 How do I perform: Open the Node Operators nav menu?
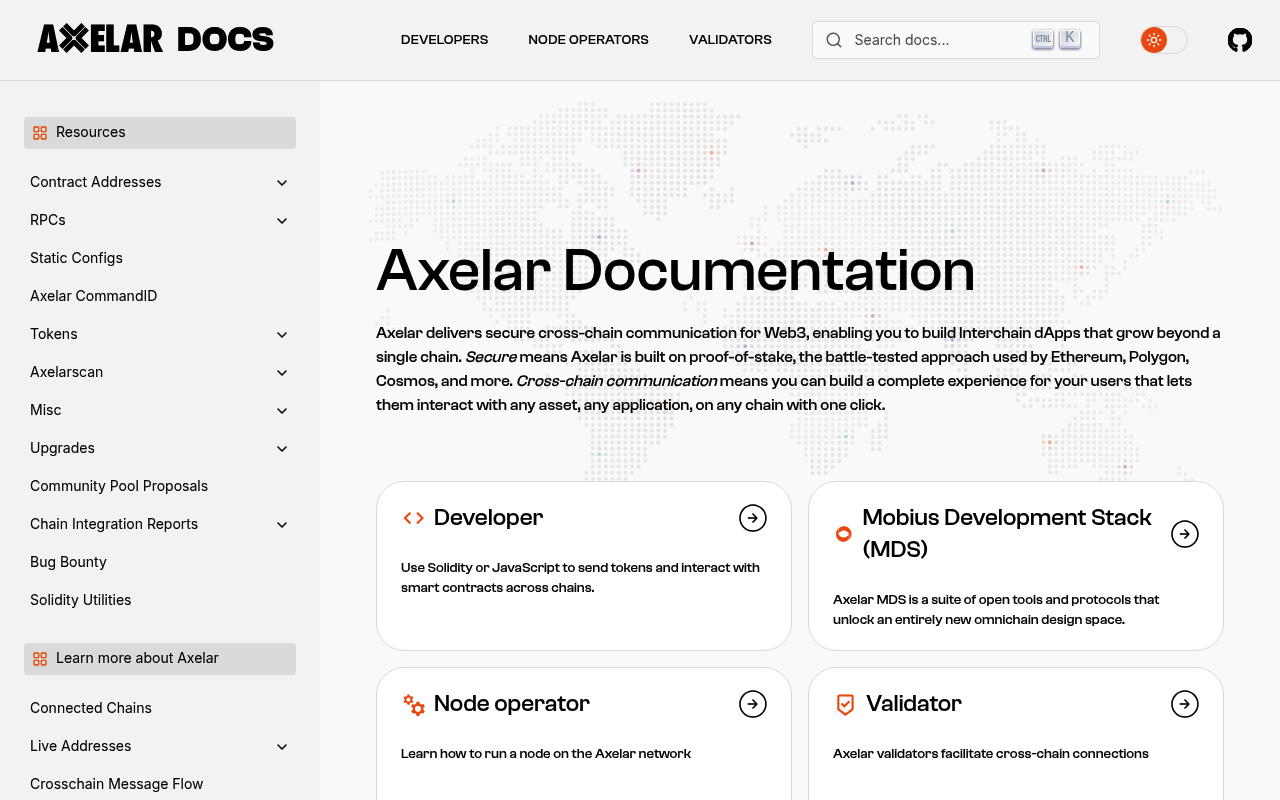tap(588, 40)
